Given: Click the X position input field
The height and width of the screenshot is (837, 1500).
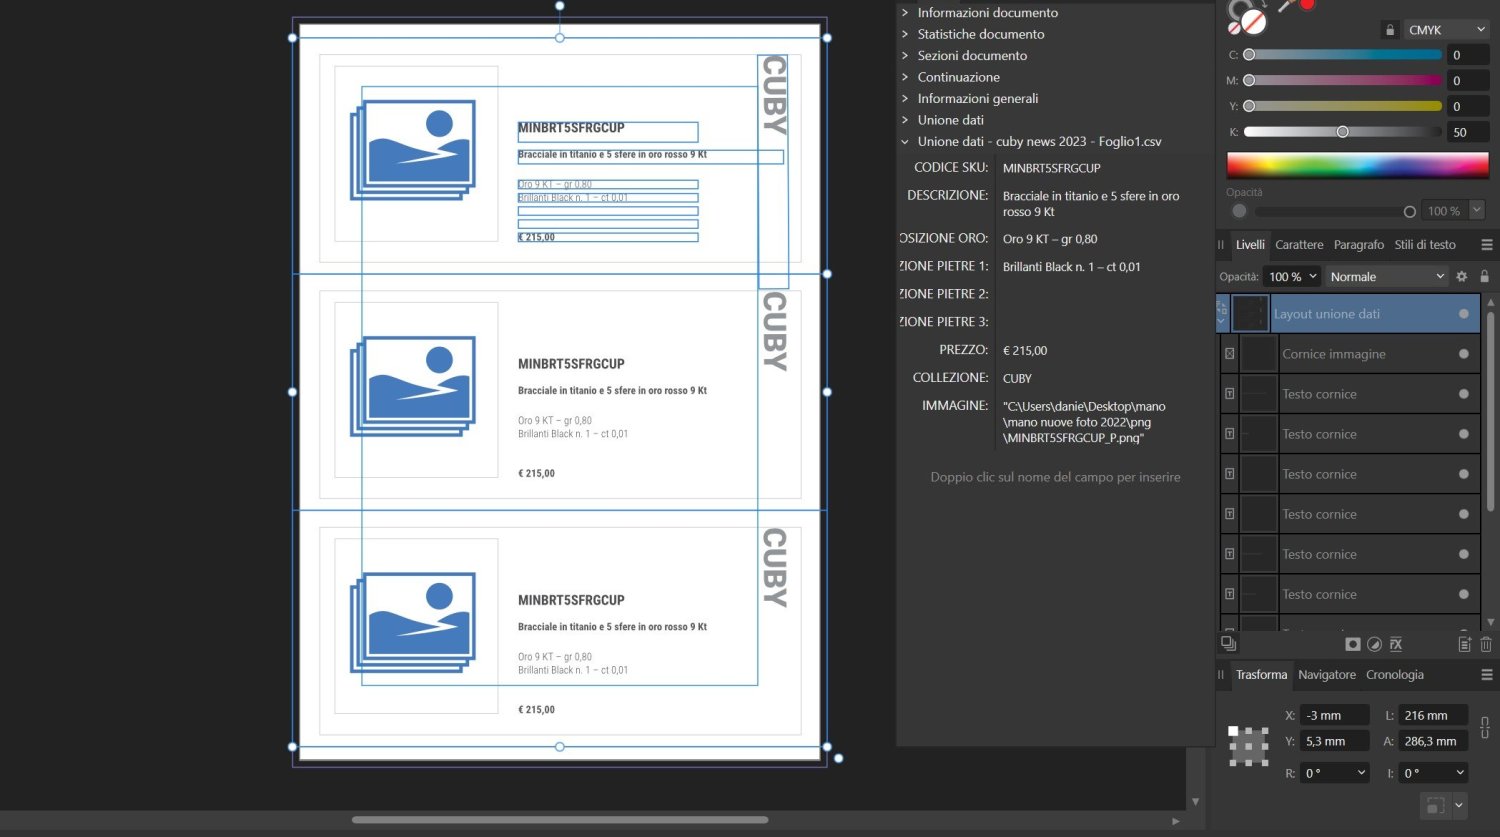Looking at the screenshot, I should (x=1334, y=715).
